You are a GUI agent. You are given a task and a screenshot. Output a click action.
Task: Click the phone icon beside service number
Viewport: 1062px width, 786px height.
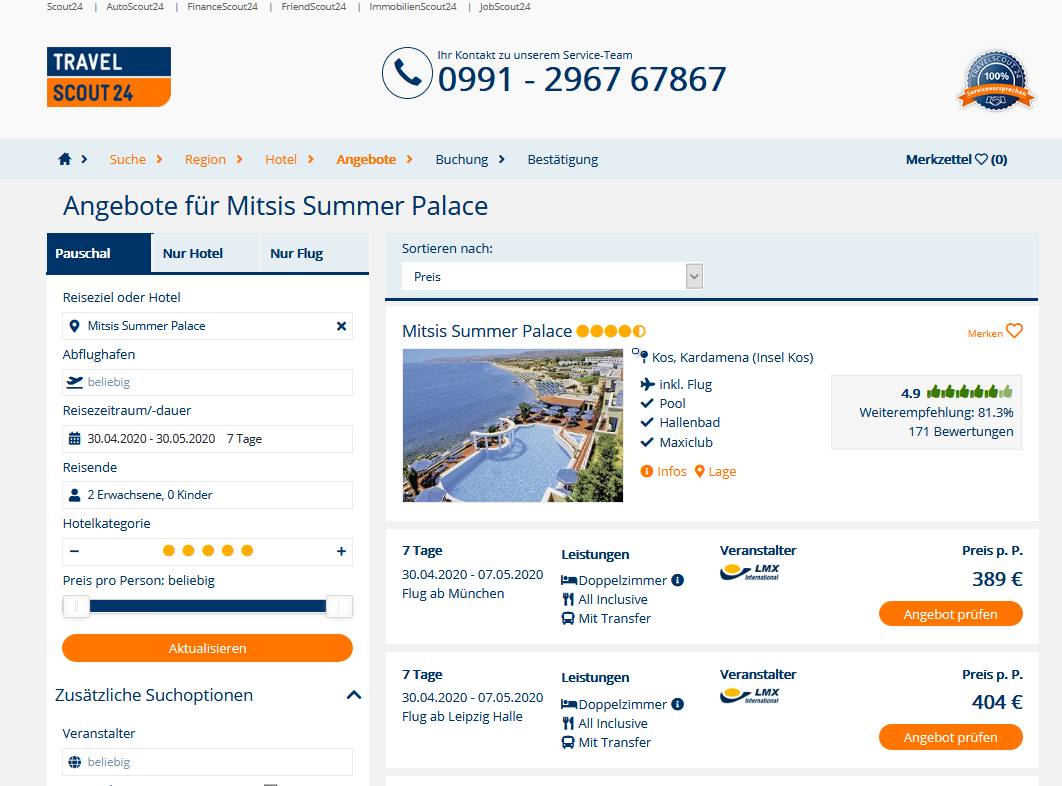point(407,73)
